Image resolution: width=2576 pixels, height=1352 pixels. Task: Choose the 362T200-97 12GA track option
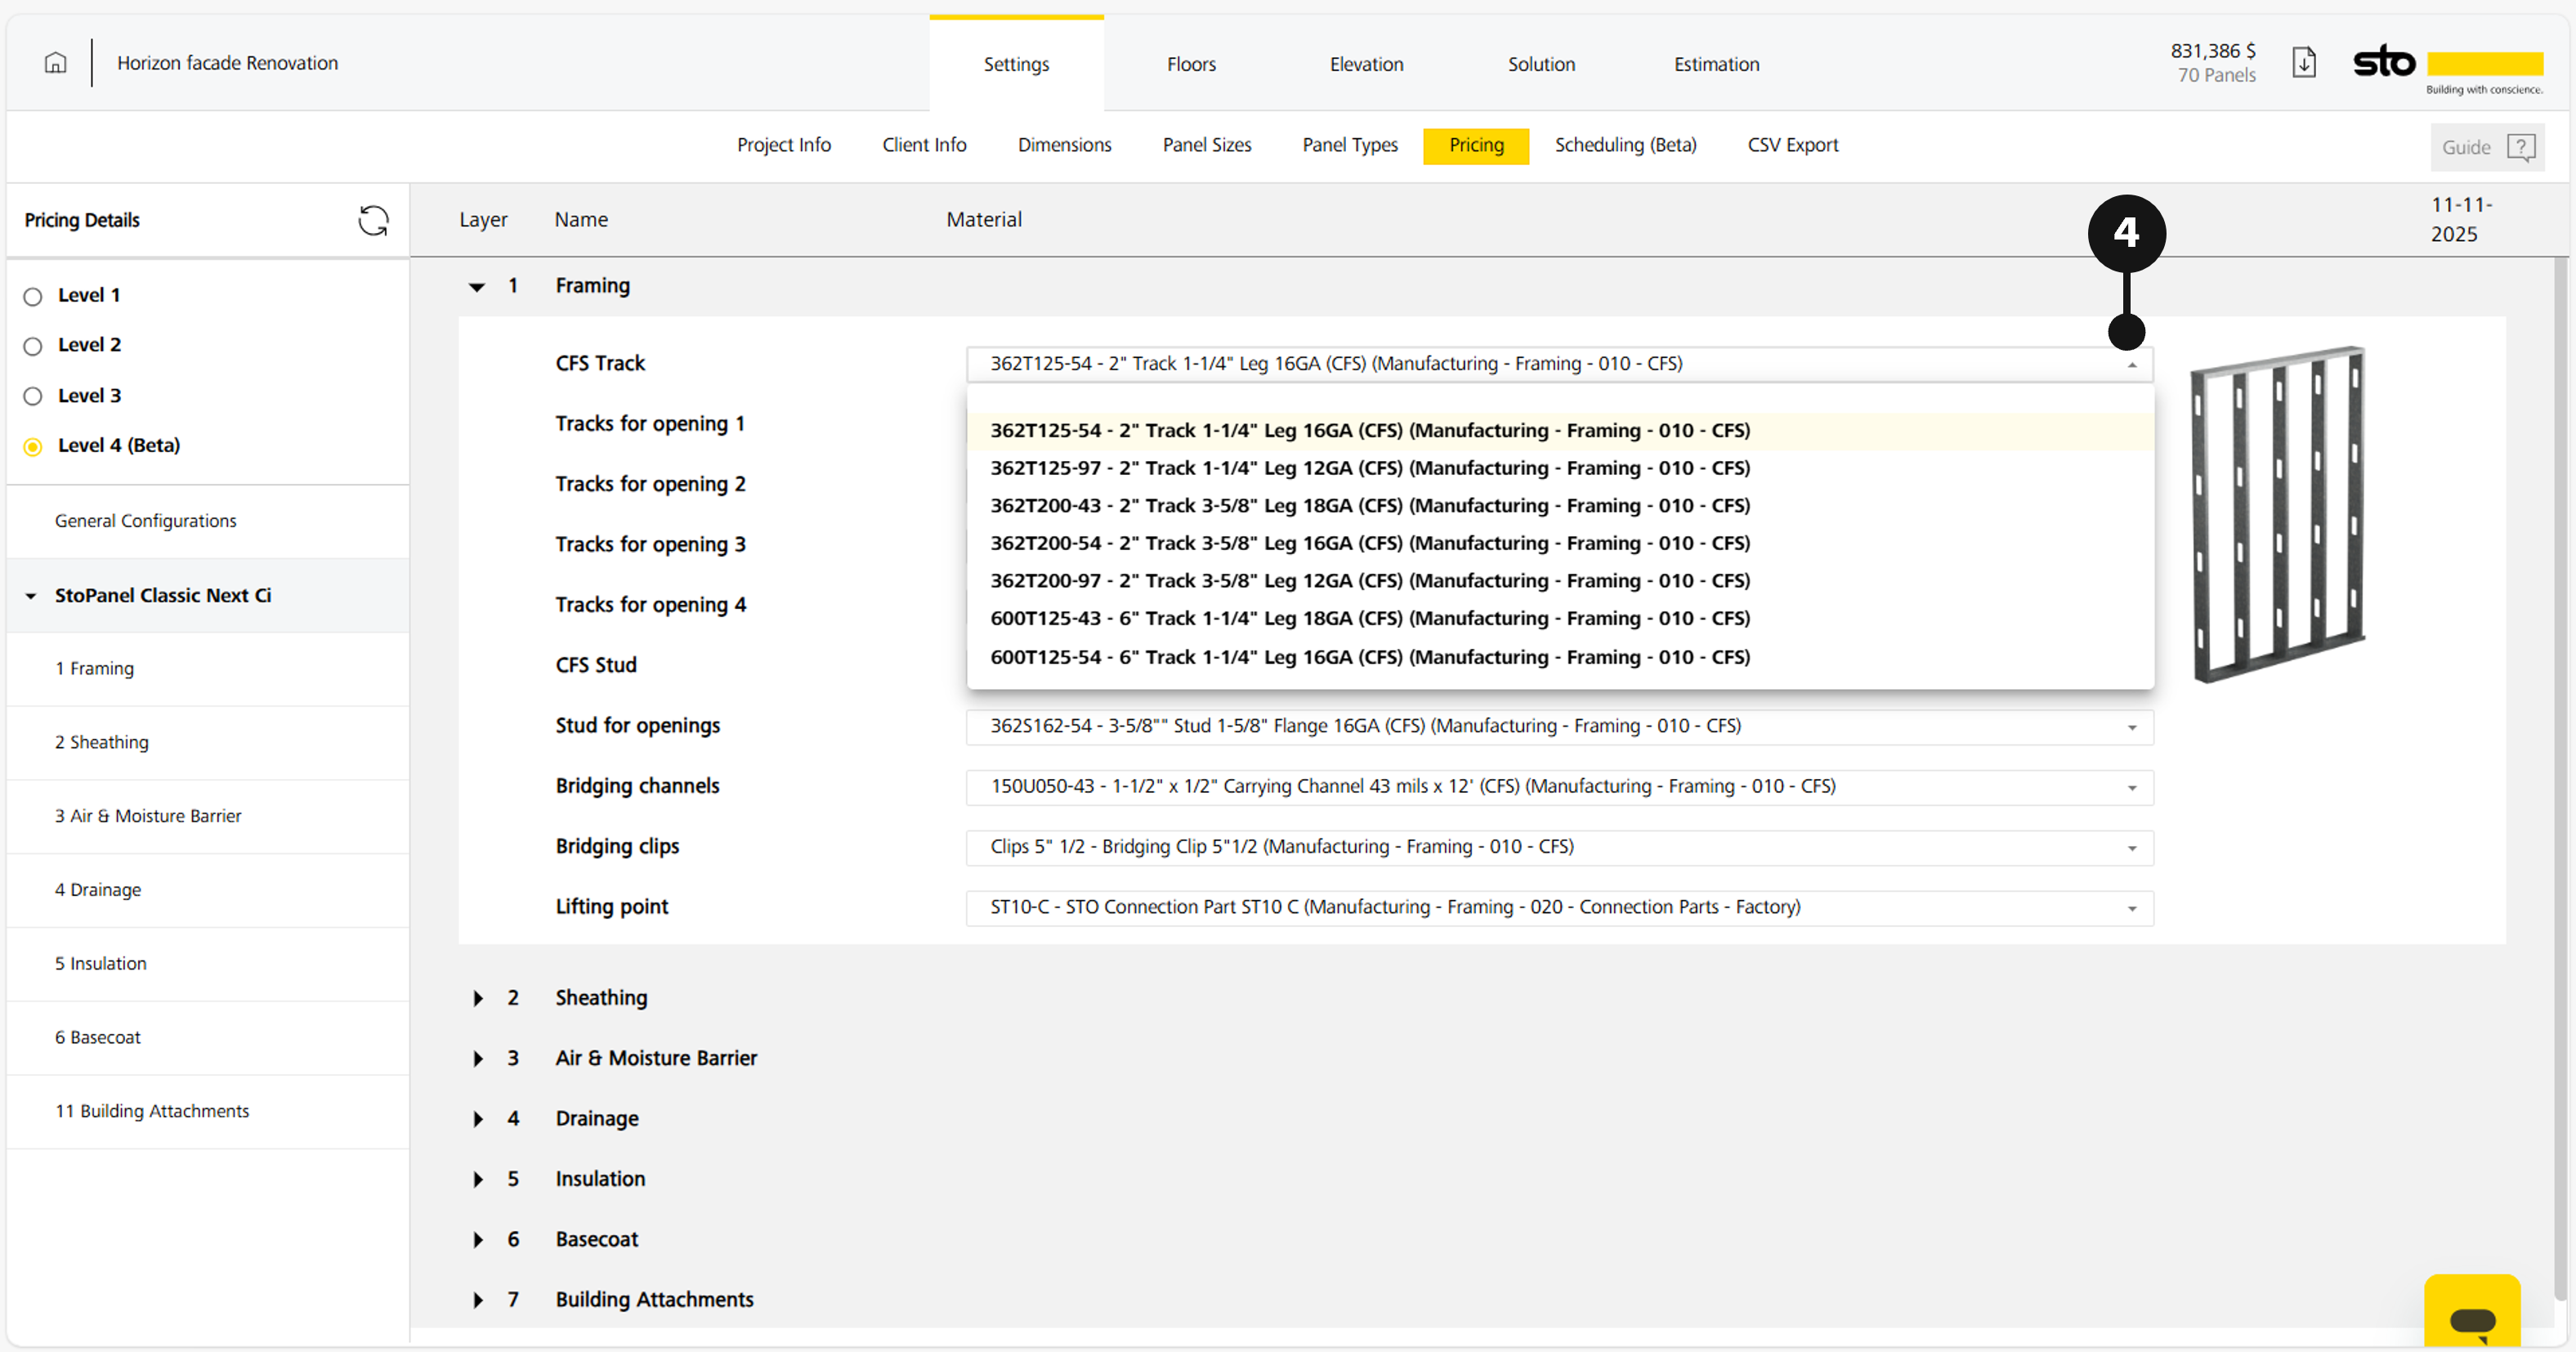pyautogui.click(x=1559, y=581)
